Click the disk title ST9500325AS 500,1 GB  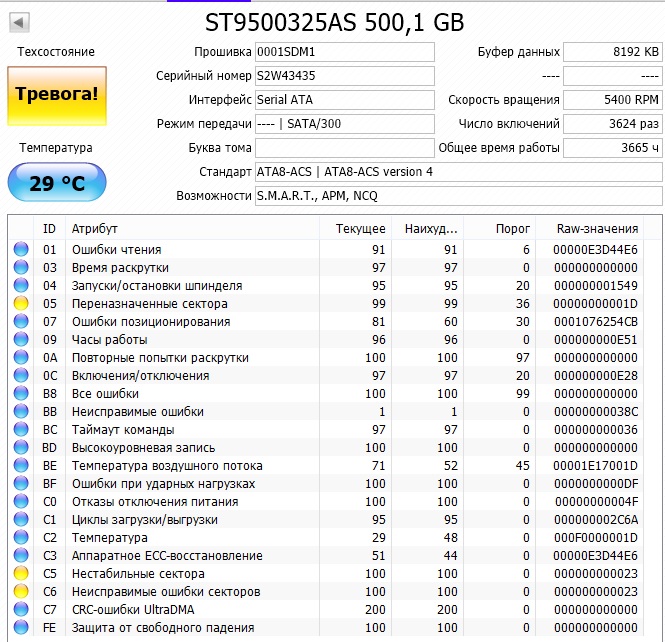pos(335,22)
